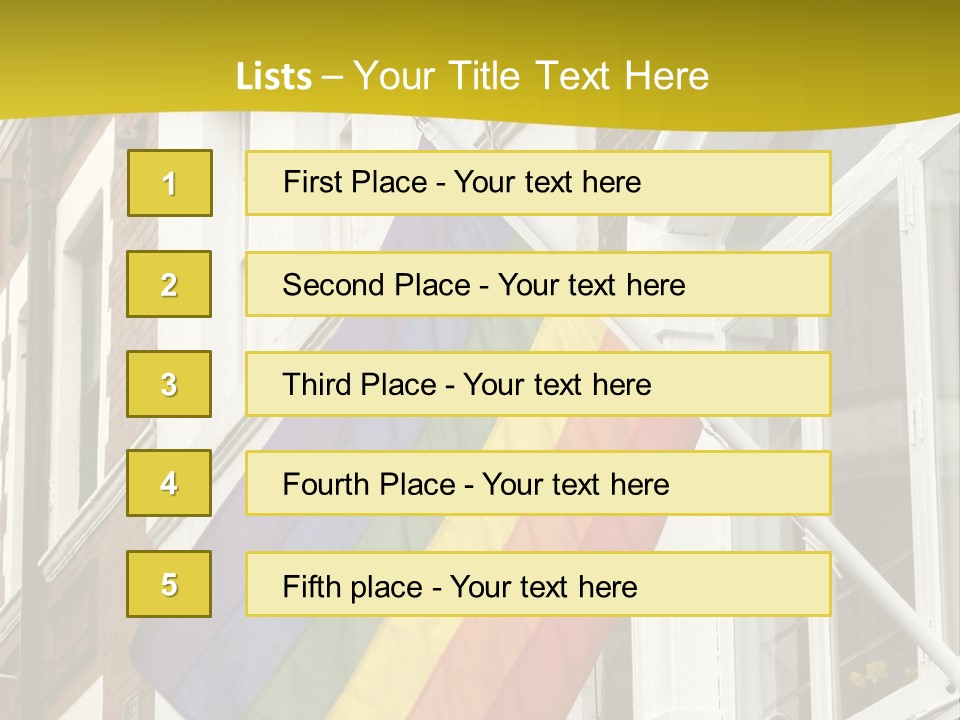This screenshot has height=720, width=960.
Task: Click the Fourth Place text bar
Action: pyautogui.click(x=538, y=483)
